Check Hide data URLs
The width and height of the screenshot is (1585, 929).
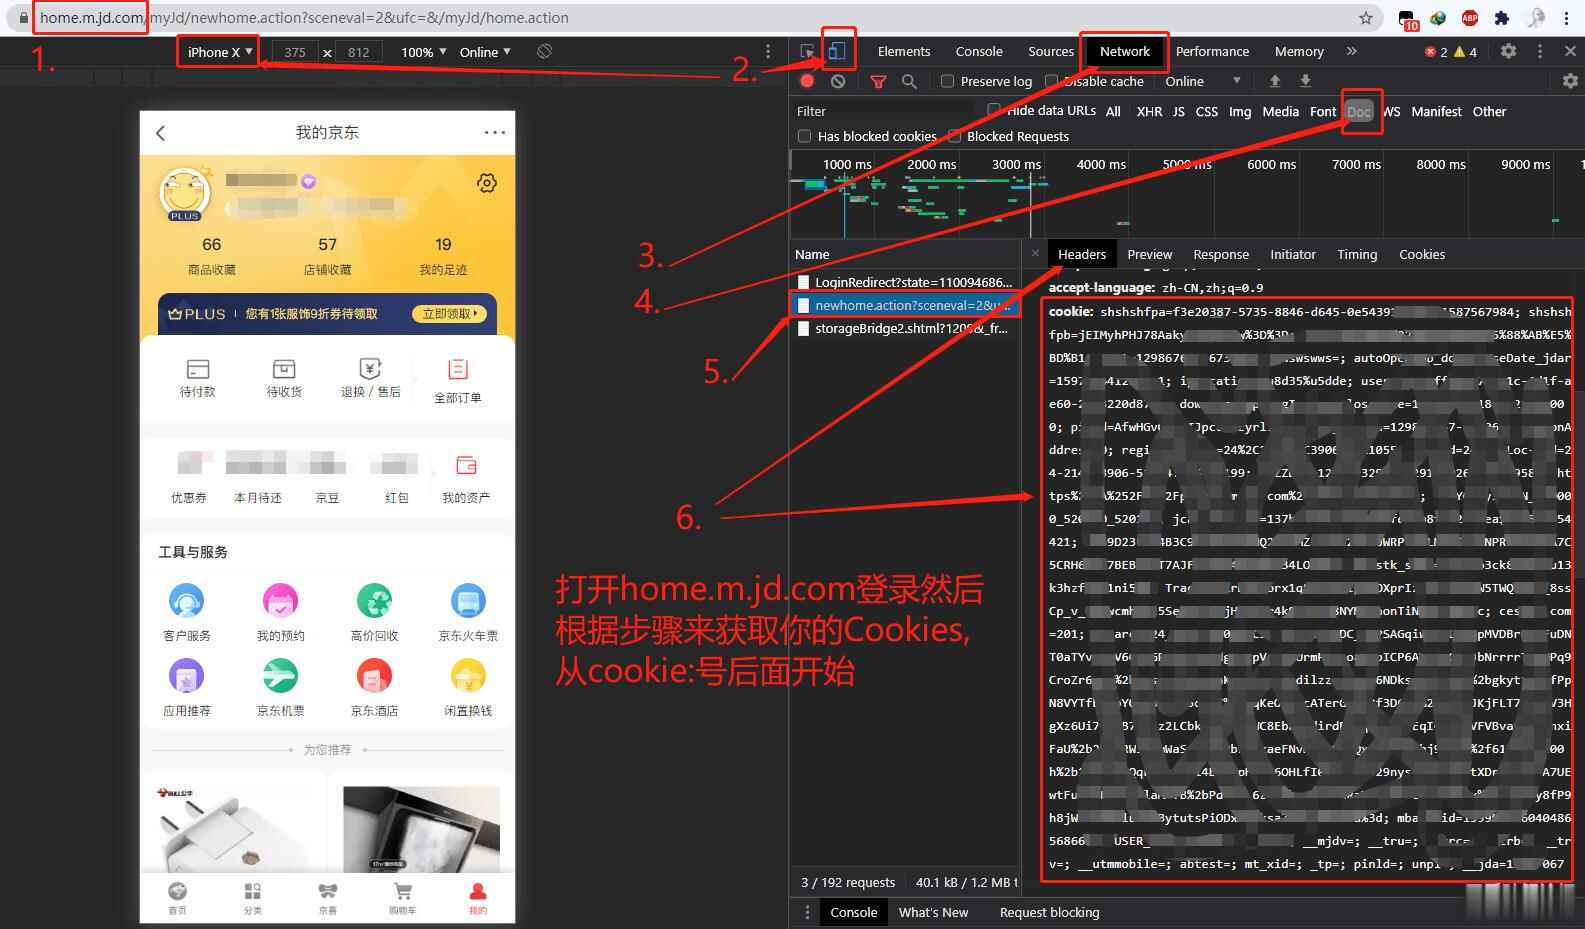click(994, 110)
